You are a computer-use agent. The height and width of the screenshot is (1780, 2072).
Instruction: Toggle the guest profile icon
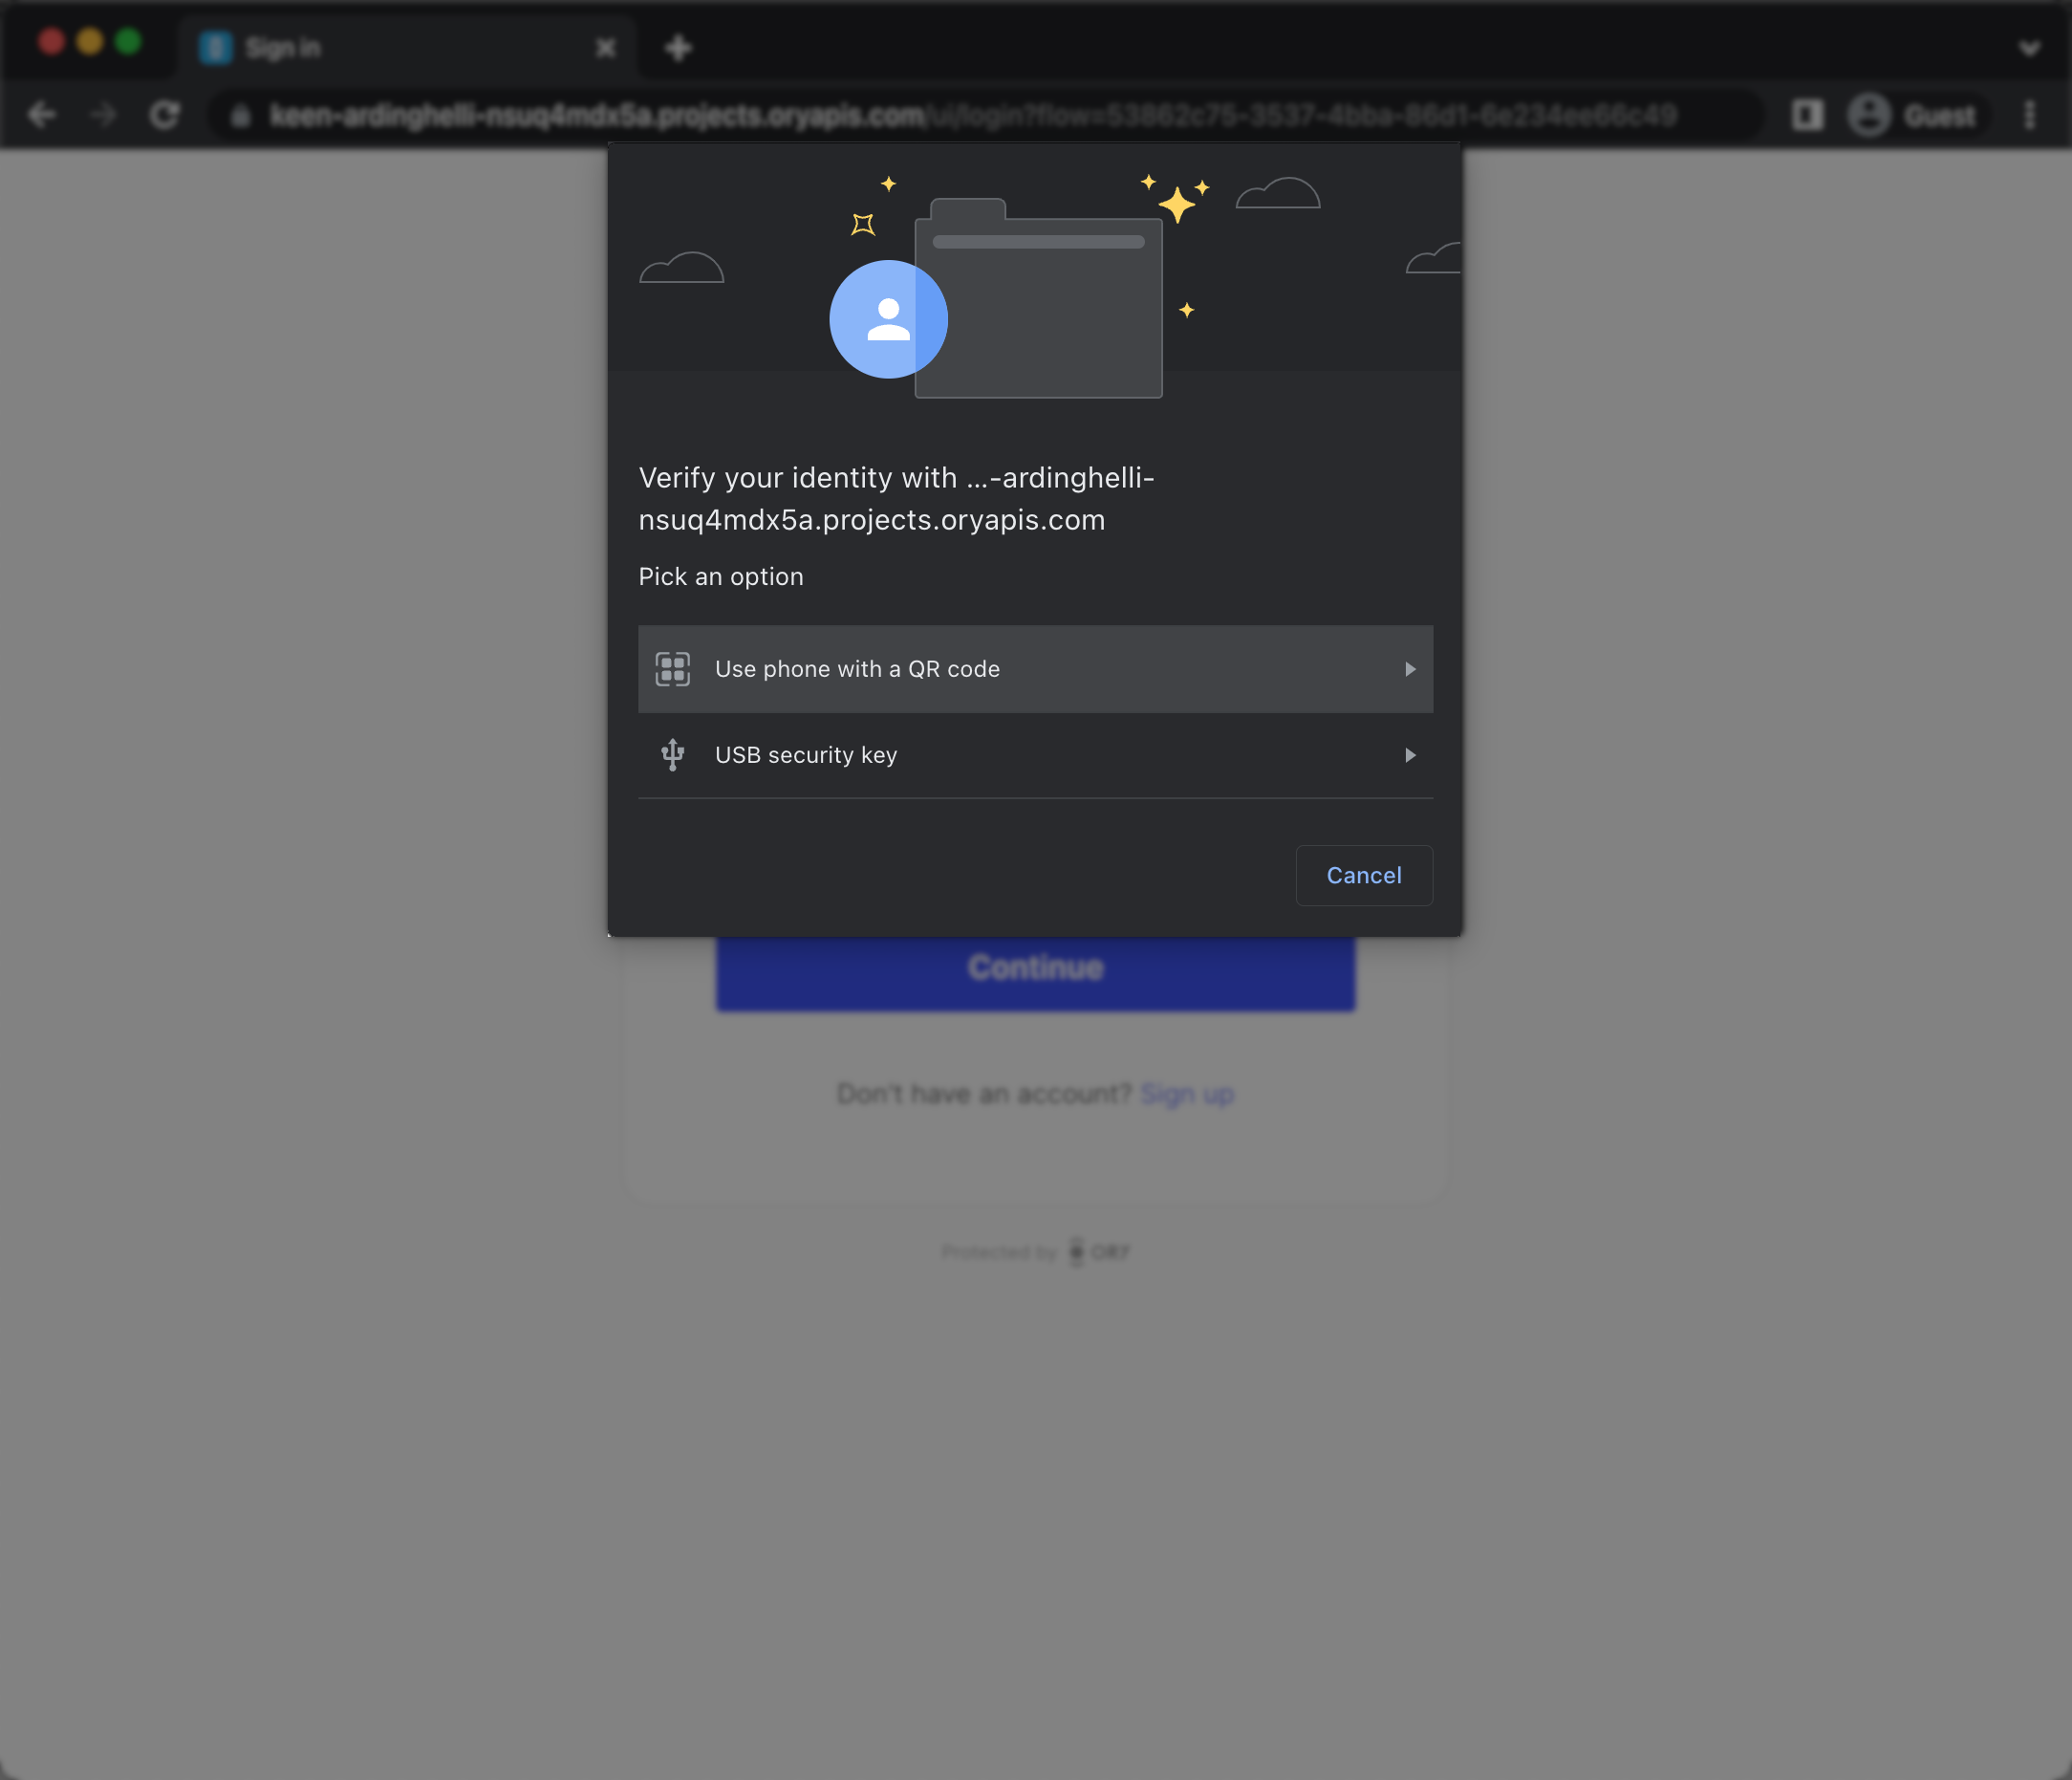pyautogui.click(x=1871, y=115)
